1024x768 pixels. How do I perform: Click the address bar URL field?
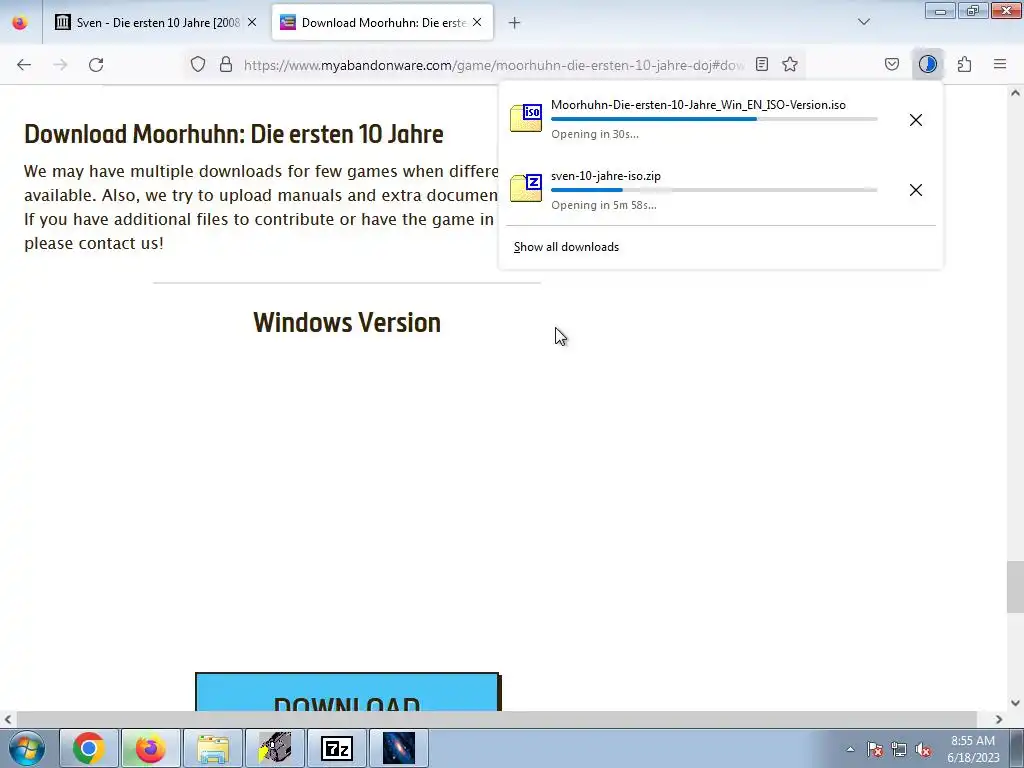494,65
